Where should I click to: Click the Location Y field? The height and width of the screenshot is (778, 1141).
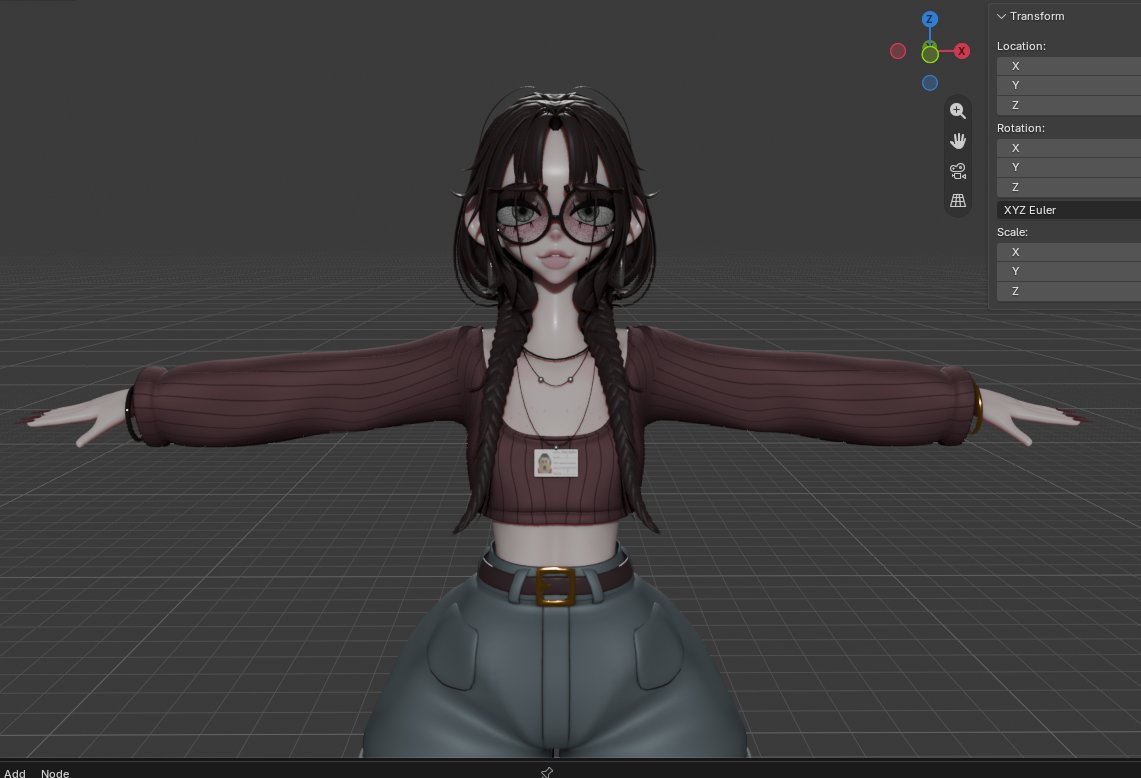[x=1068, y=85]
